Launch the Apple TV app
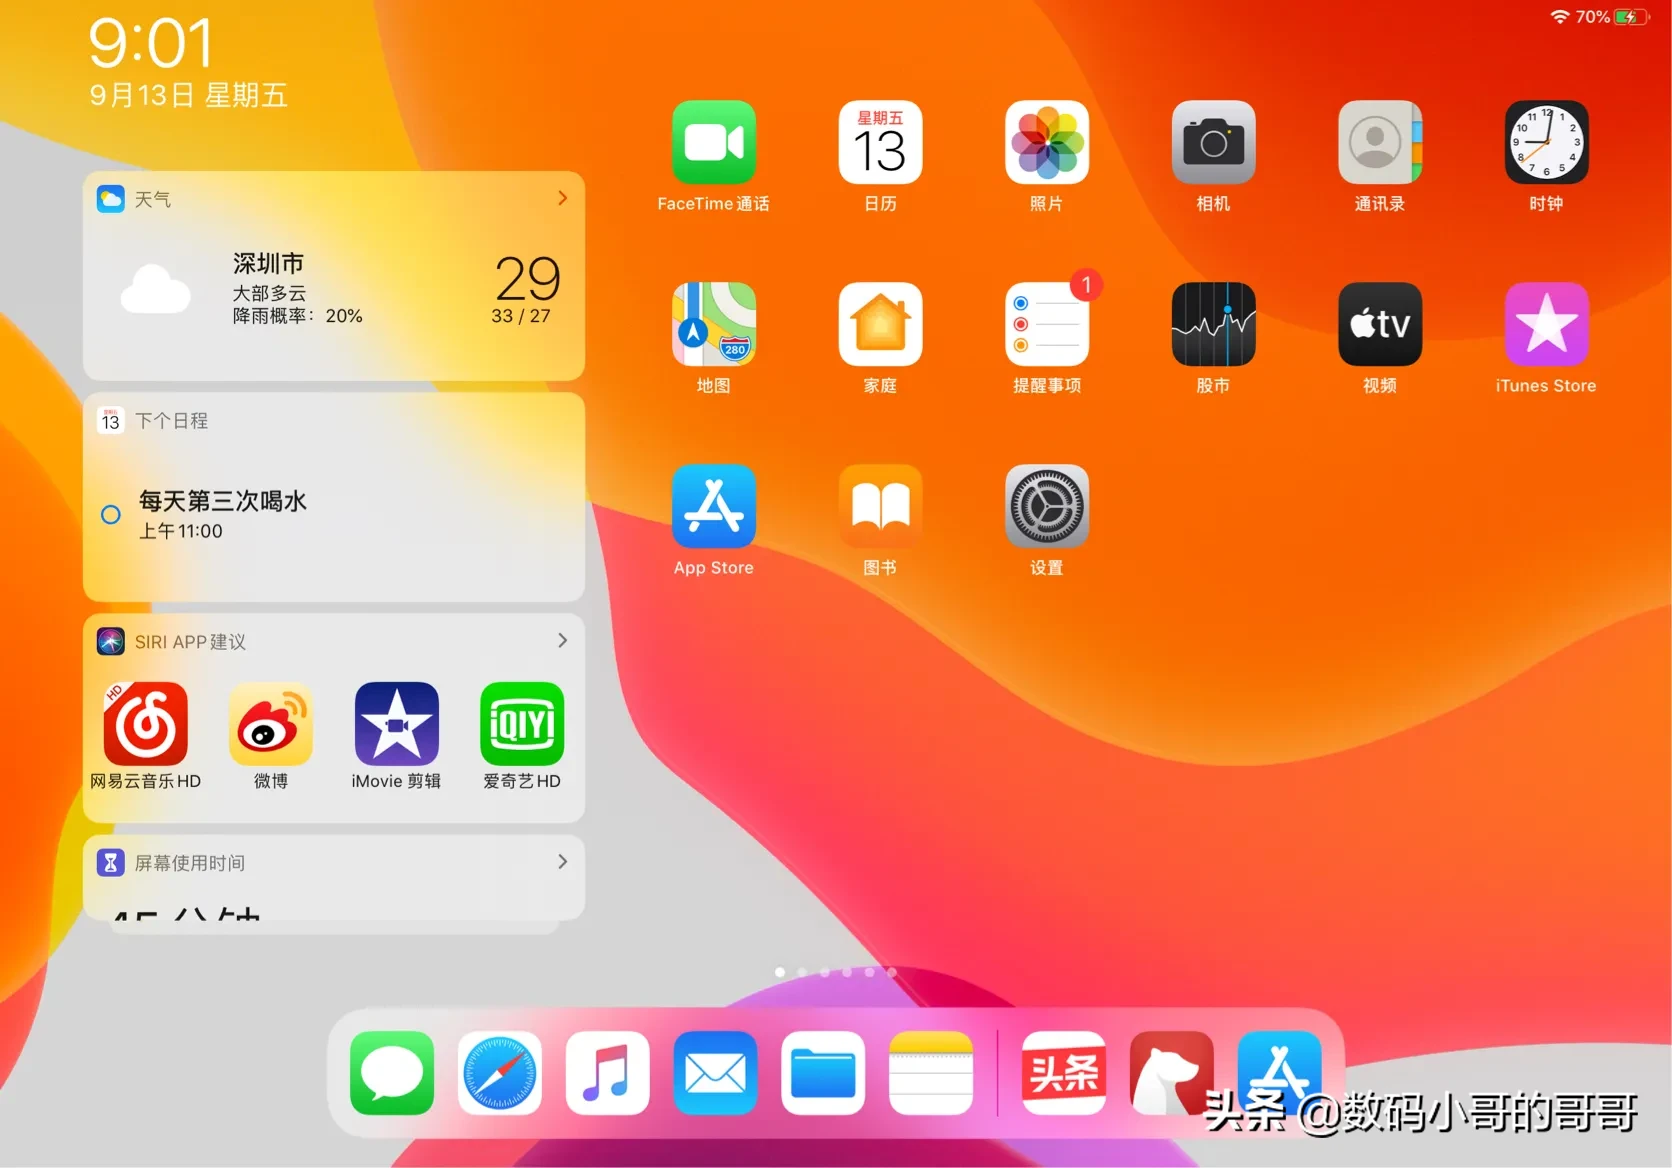1672x1168 pixels. click(1380, 324)
